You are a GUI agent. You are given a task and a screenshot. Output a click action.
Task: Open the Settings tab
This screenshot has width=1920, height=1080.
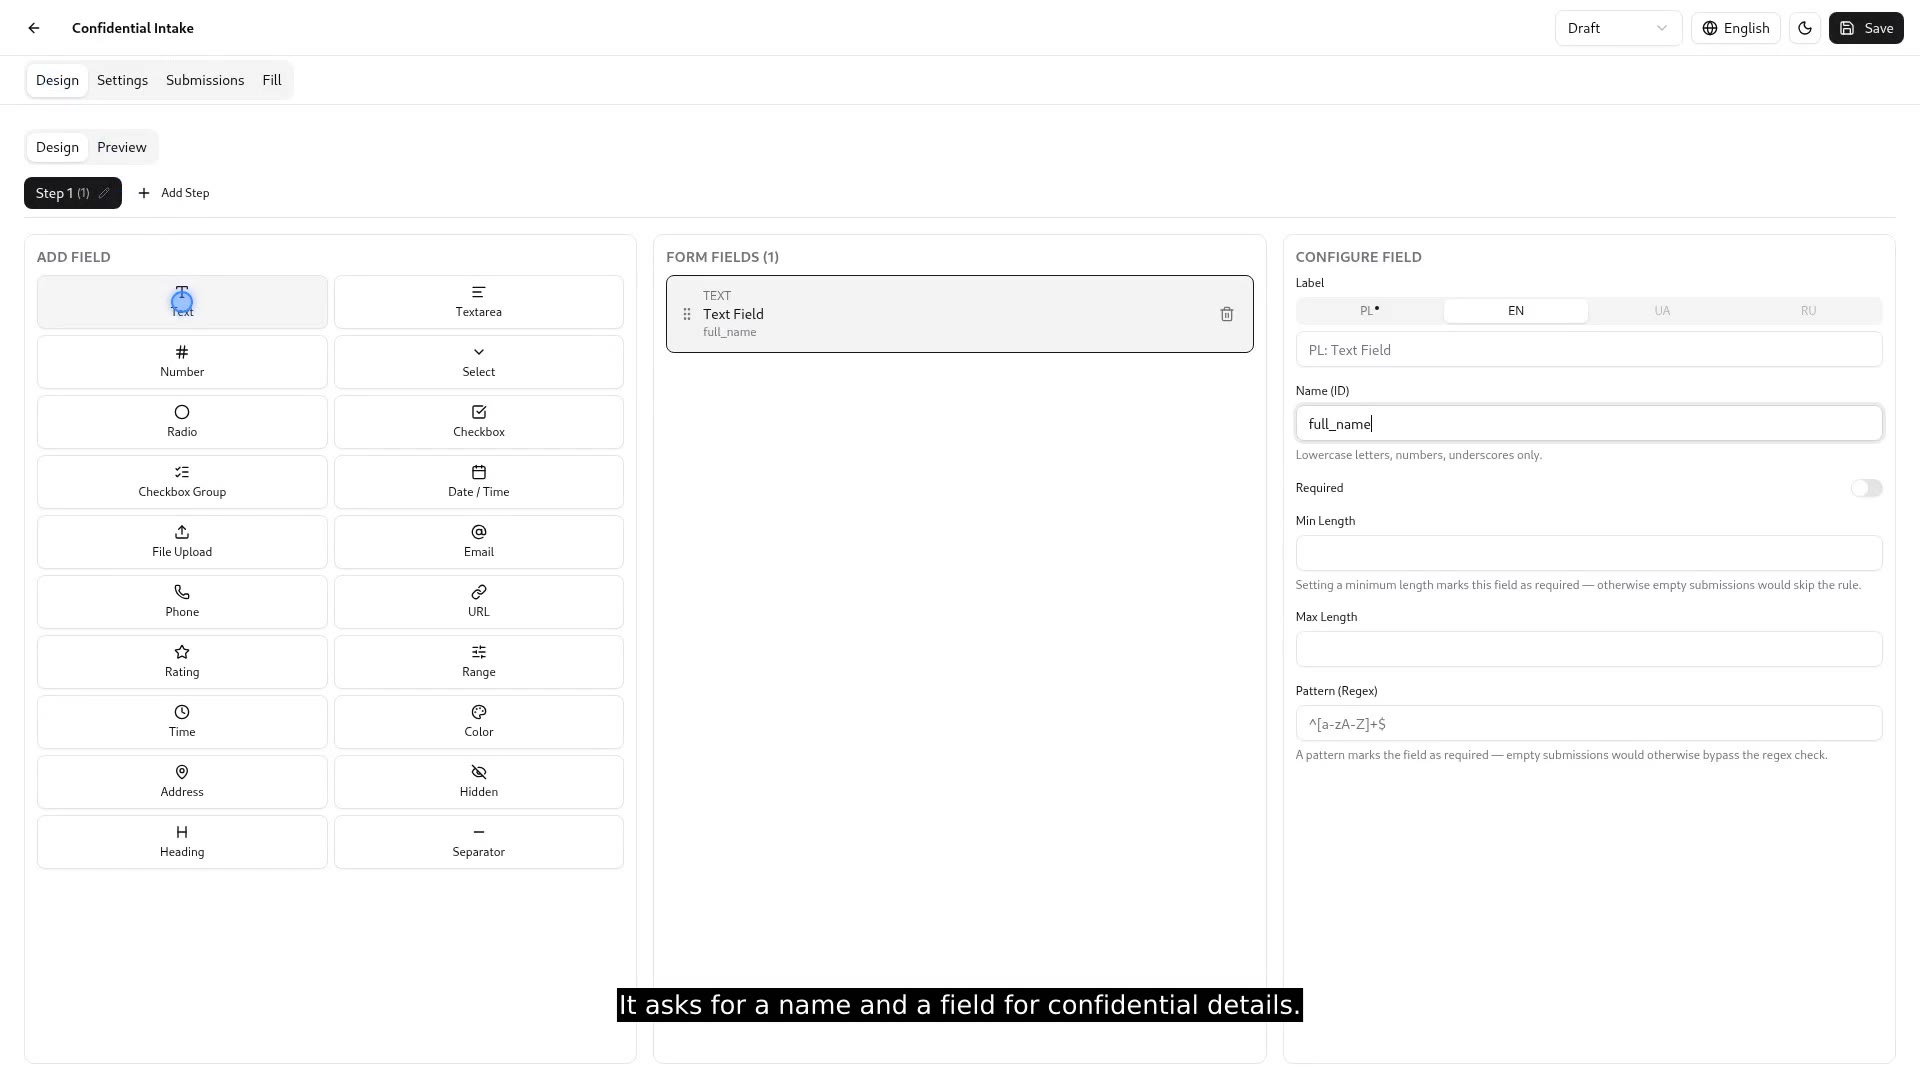coord(122,80)
